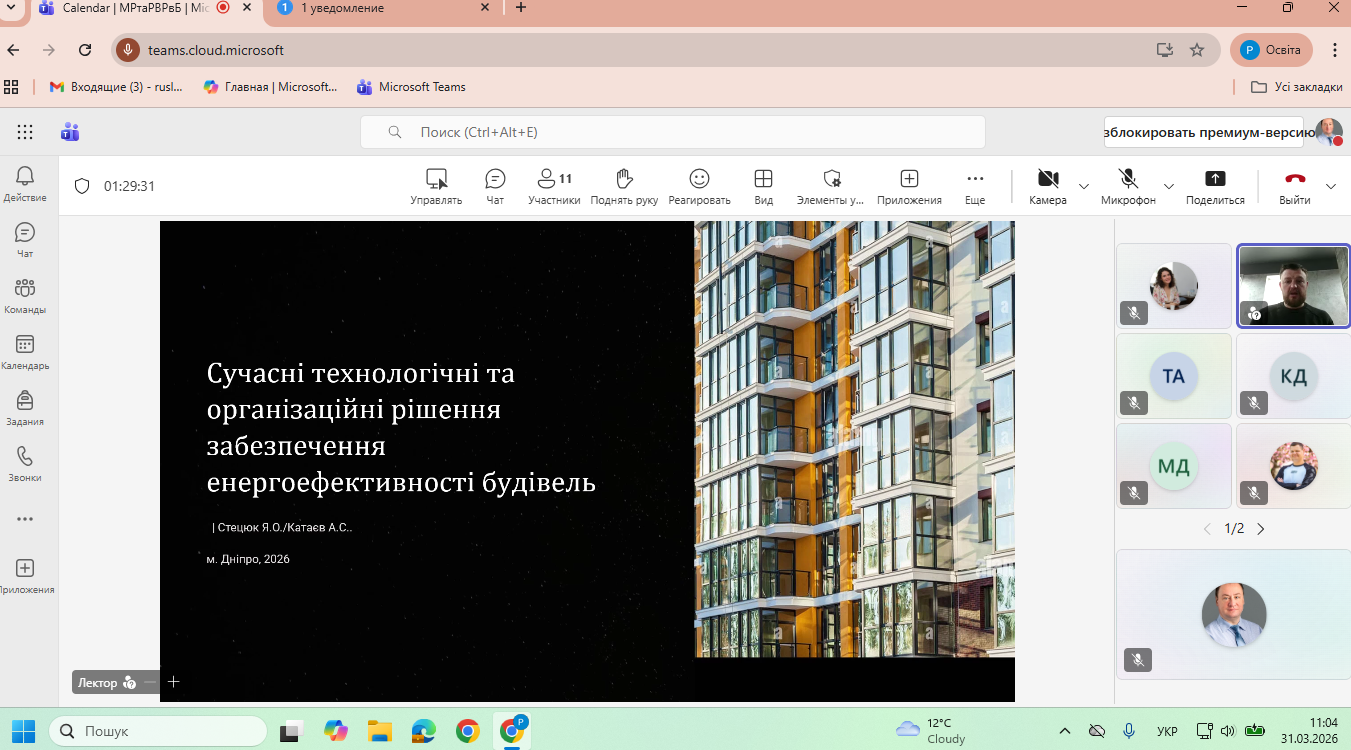Go to the next participants page
The image size is (1351, 750).
click(x=1261, y=529)
